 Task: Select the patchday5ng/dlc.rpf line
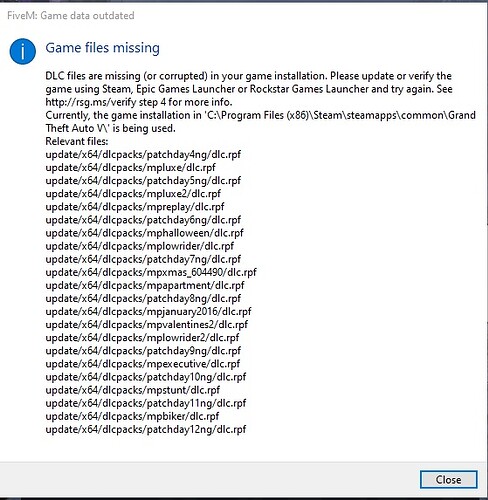(x=143, y=180)
